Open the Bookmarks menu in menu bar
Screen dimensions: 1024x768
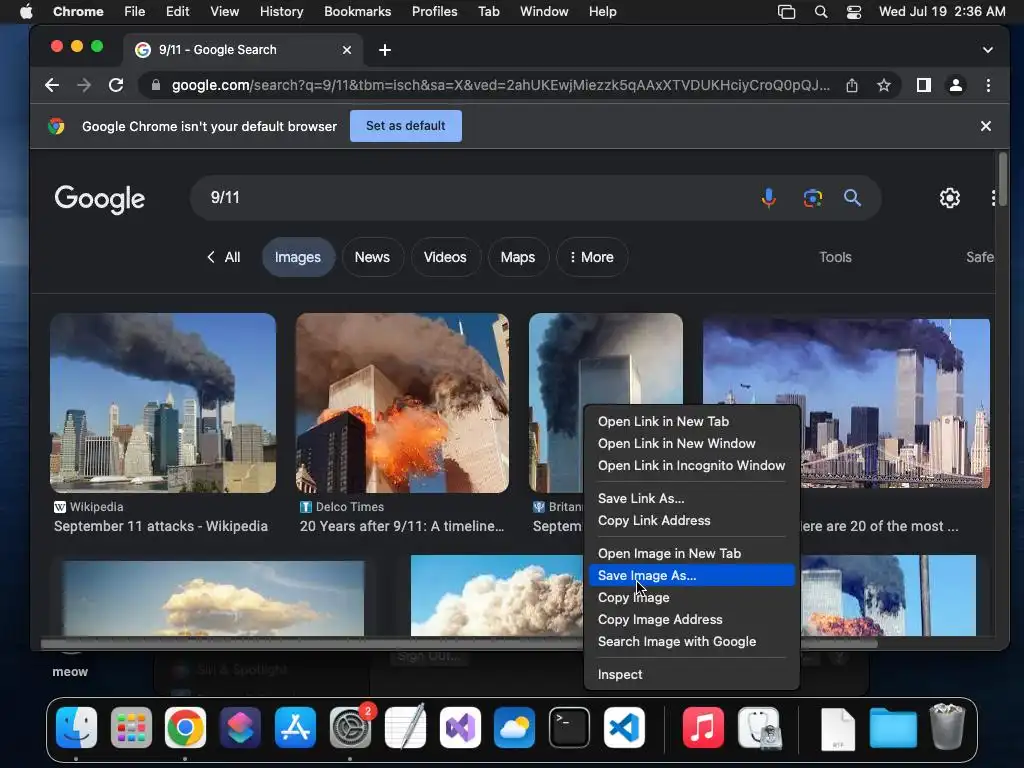(x=357, y=11)
